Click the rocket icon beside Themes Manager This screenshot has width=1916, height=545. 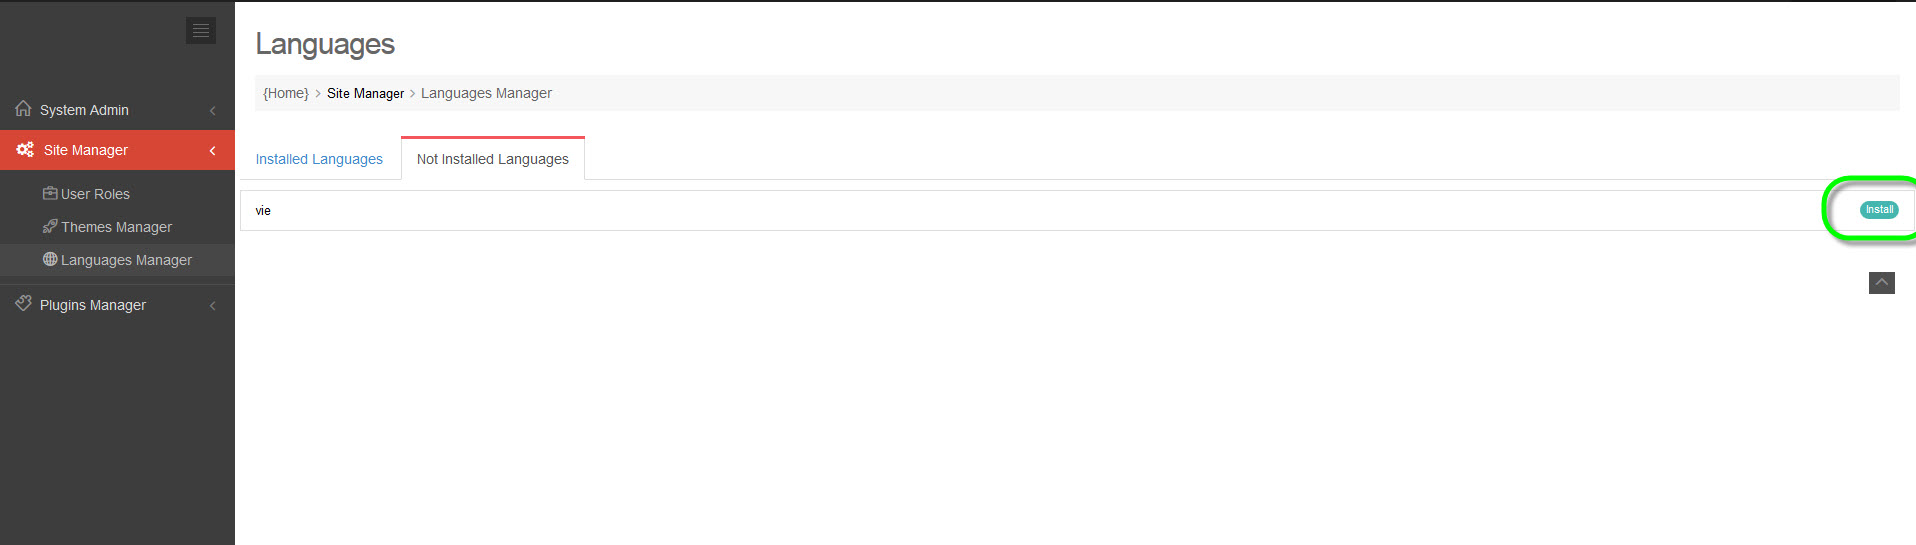[x=50, y=227]
